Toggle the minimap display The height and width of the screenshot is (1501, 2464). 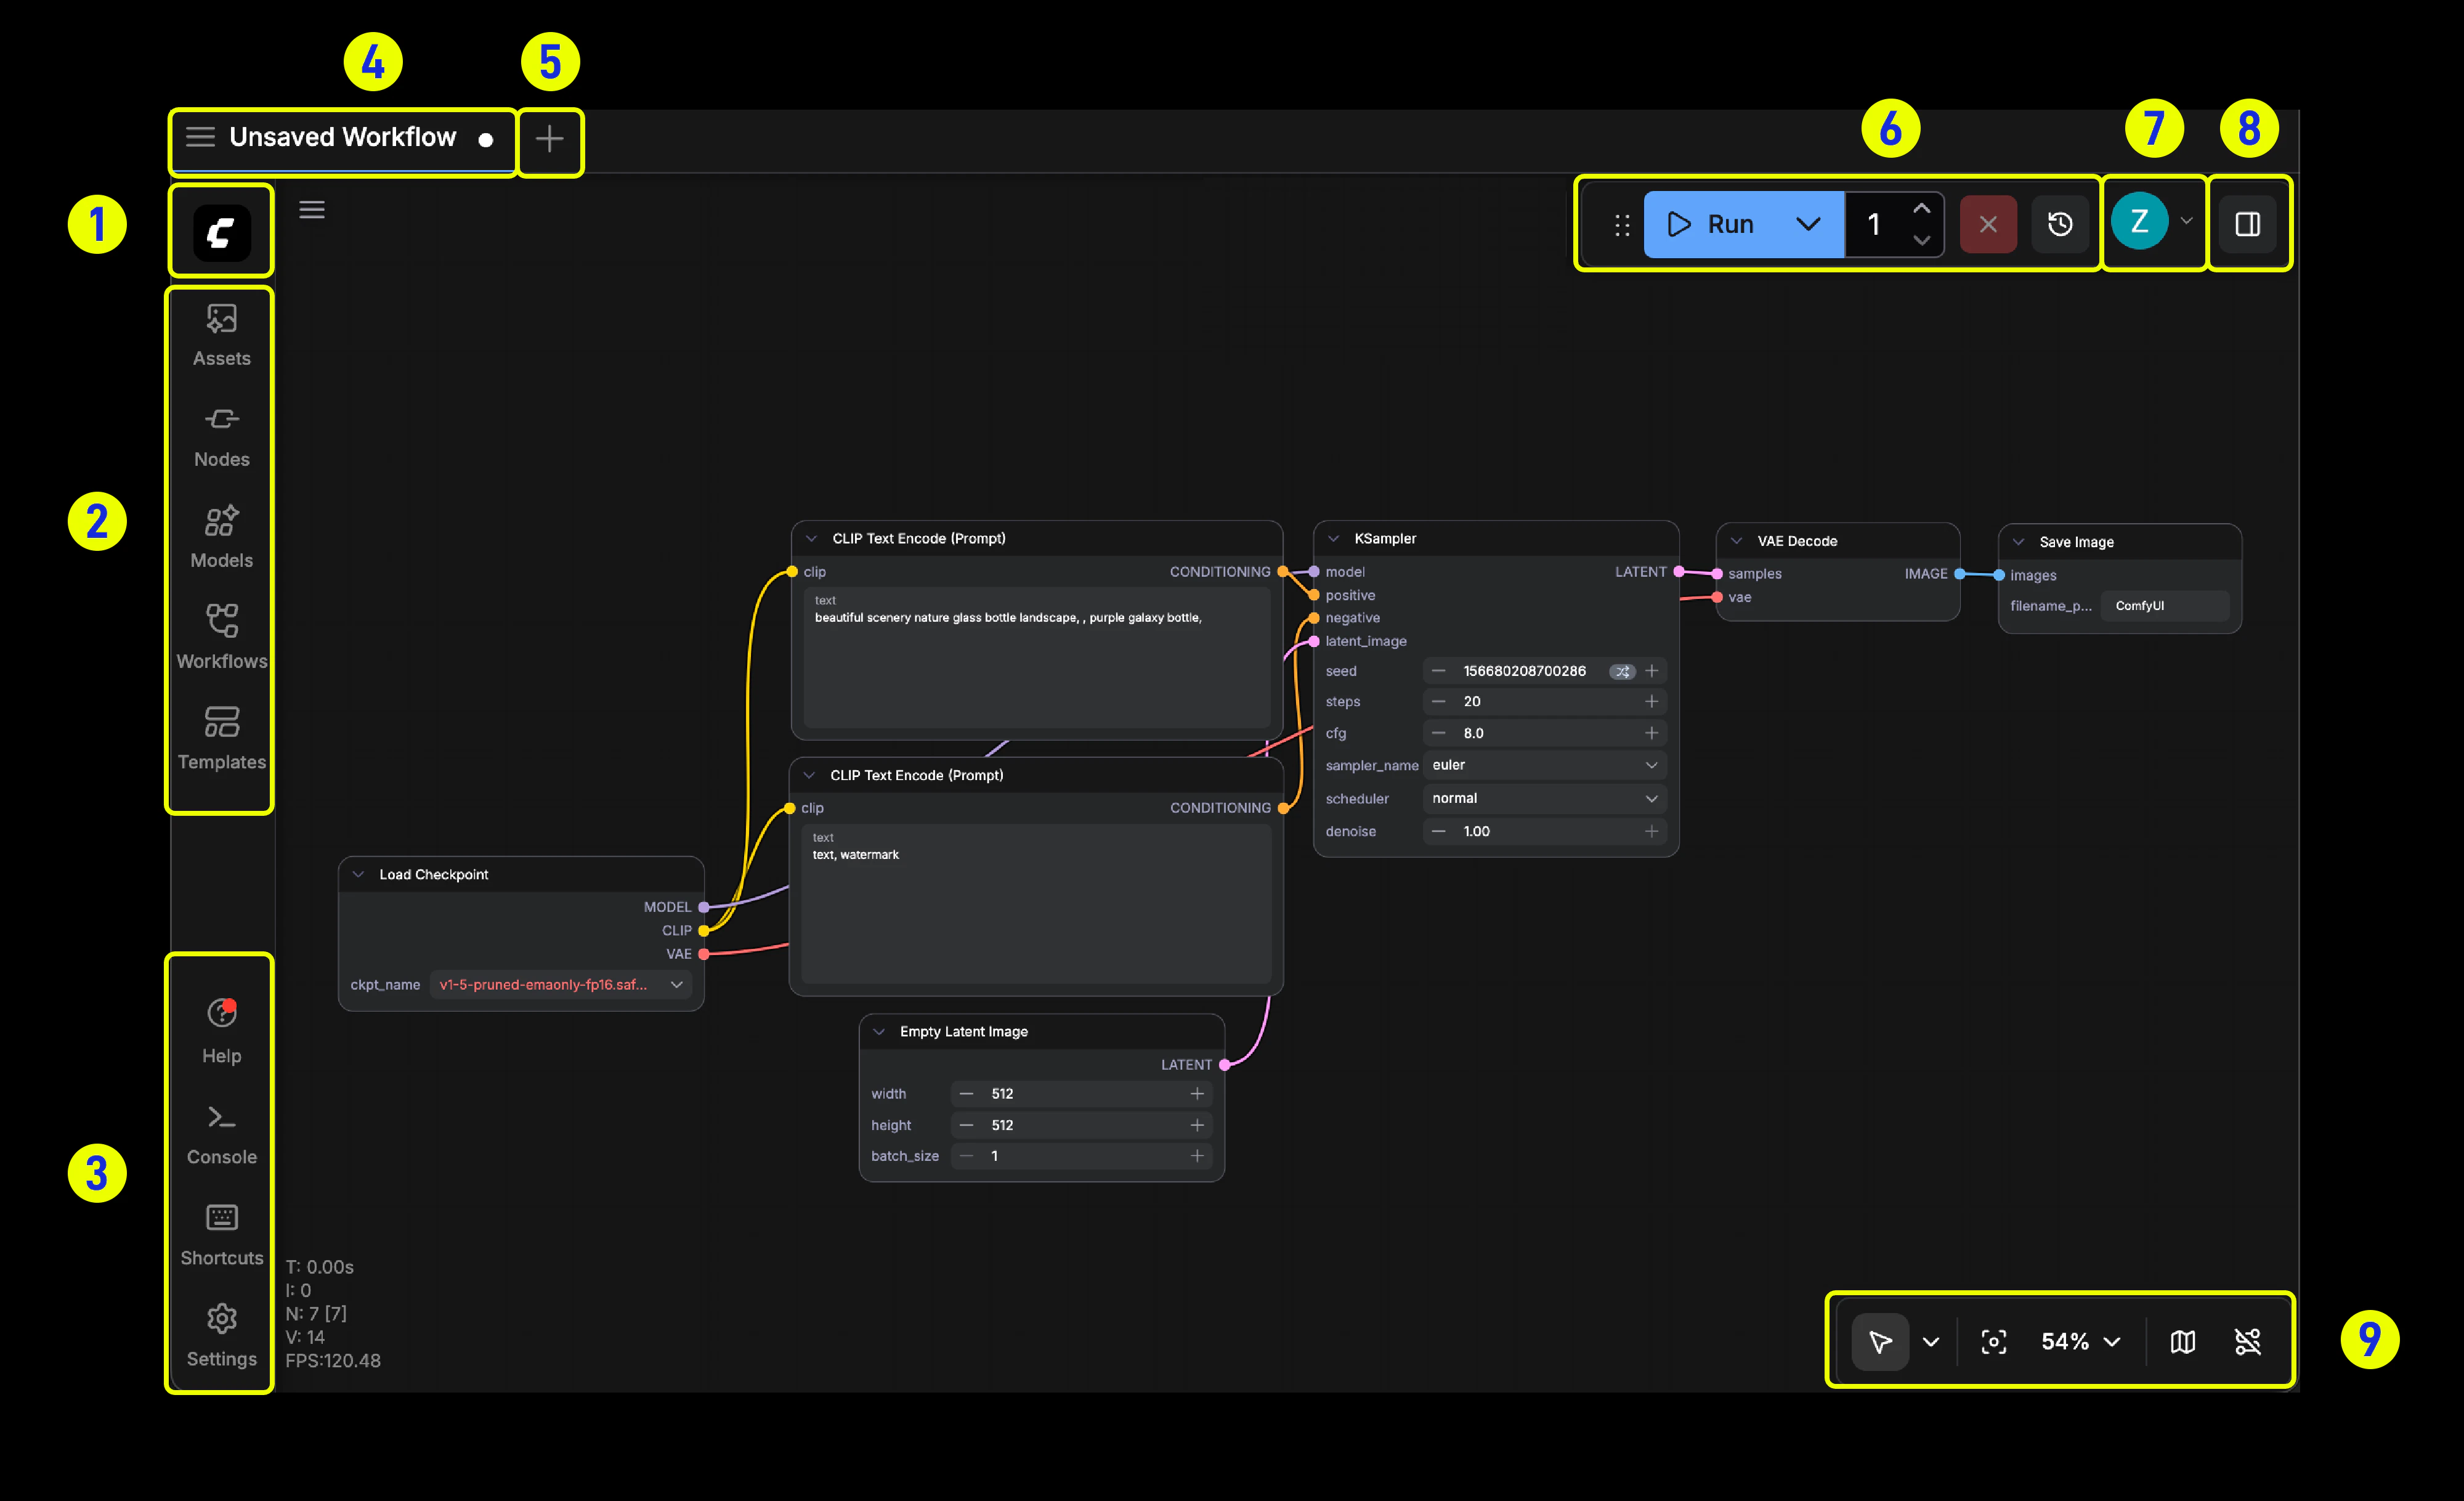pos(2183,1341)
